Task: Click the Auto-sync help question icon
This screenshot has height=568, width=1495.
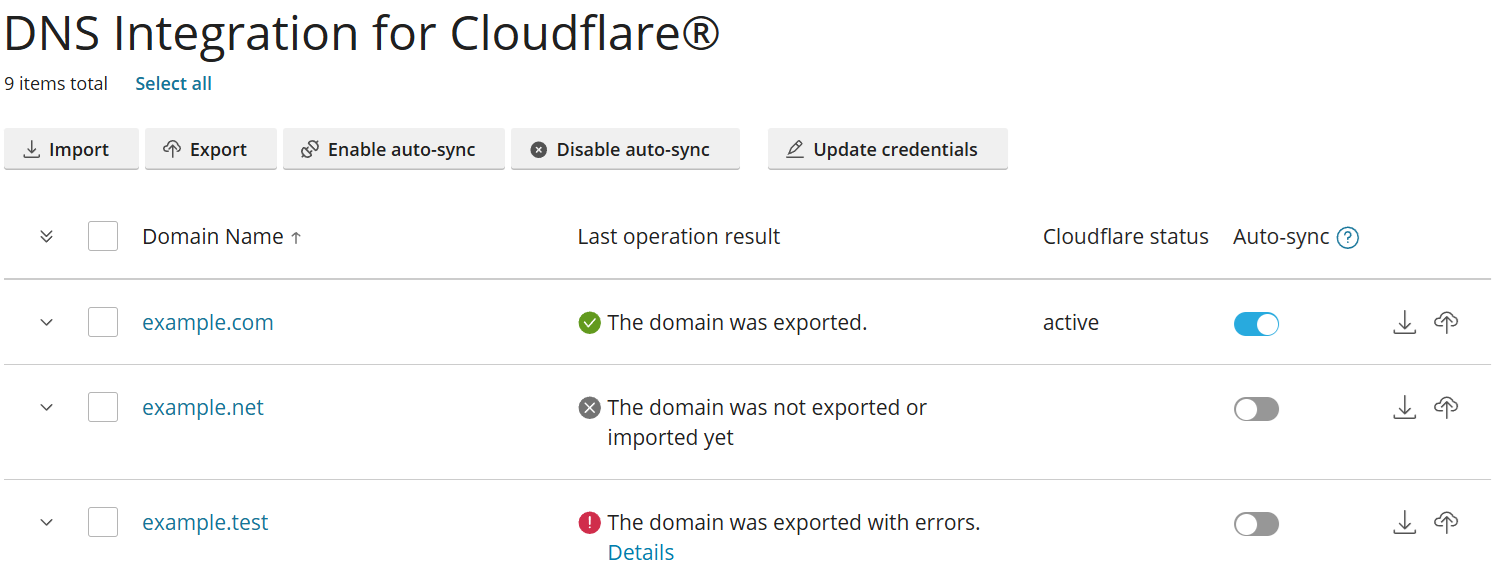Action: pos(1348,238)
